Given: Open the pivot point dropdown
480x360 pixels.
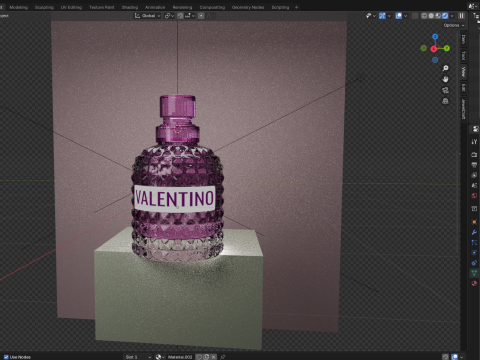Looking at the screenshot, I should tap(169, 16).
